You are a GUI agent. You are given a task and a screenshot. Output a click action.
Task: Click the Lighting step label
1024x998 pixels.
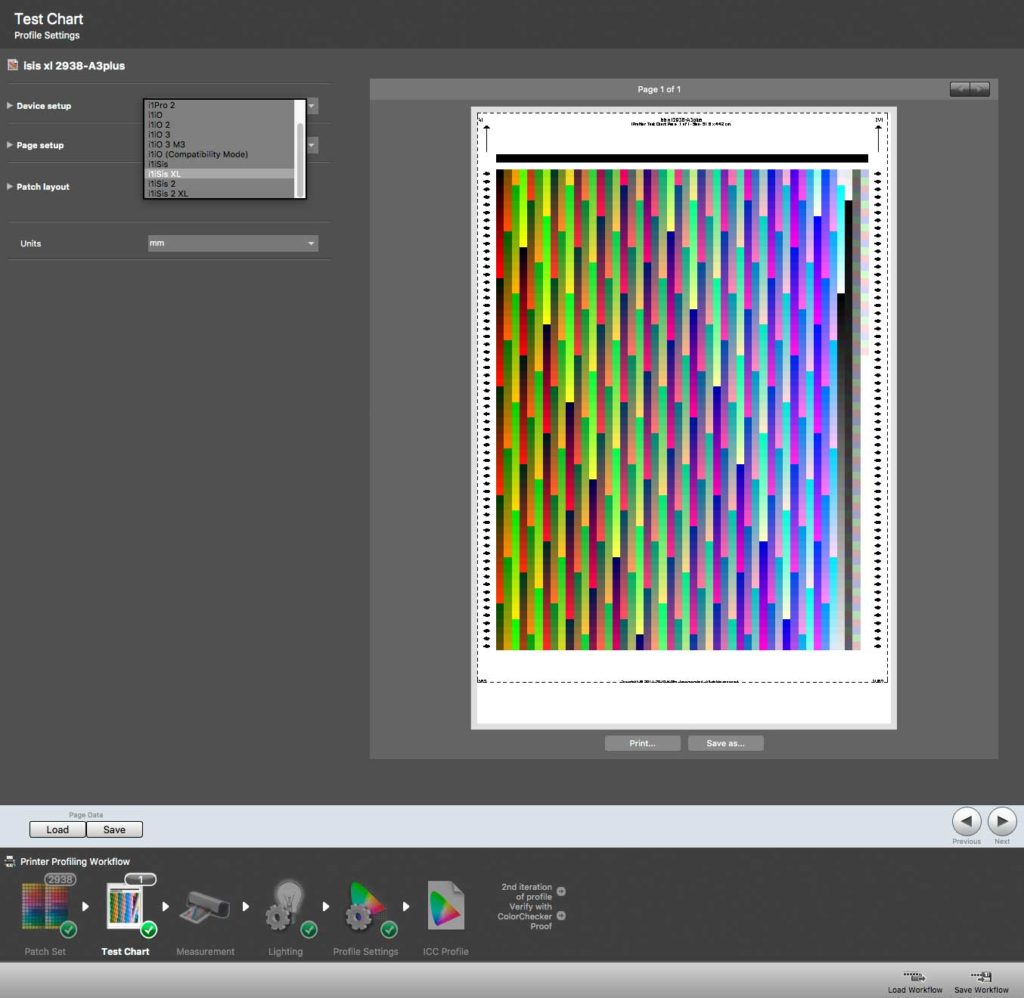pos(285,952)
